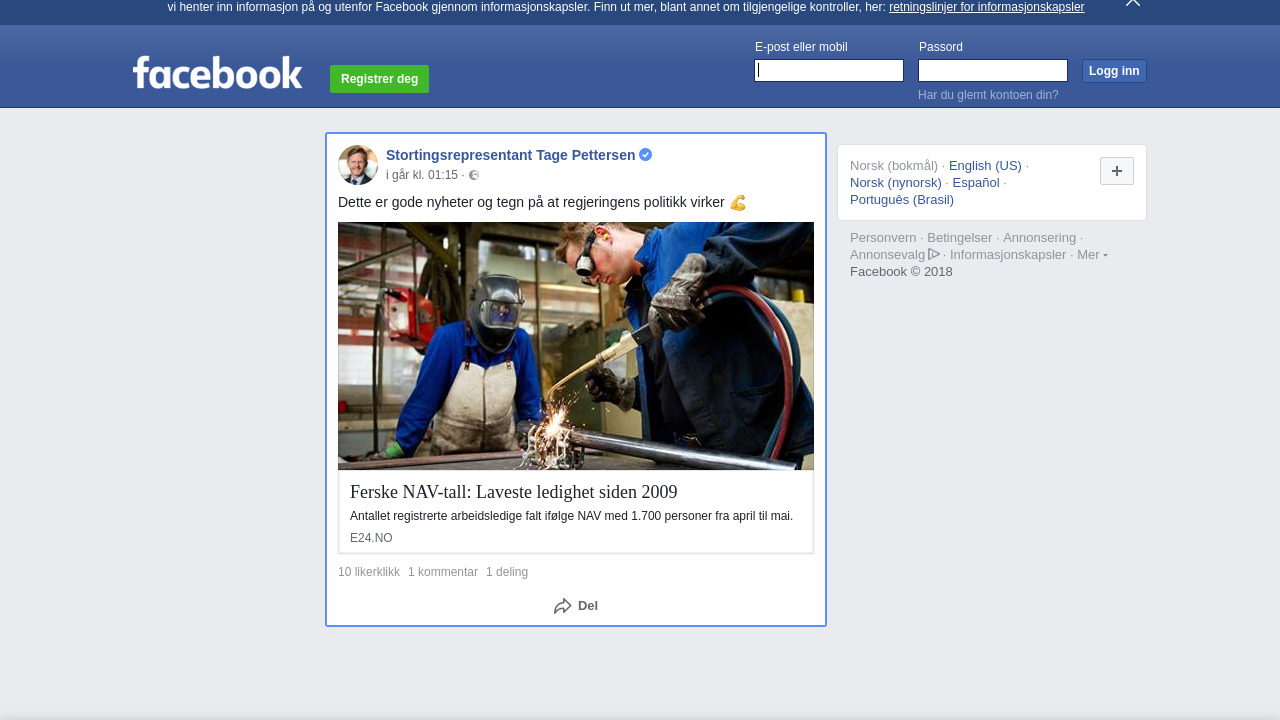
Task: Switch language to English (US)
Action: (985, 166)
